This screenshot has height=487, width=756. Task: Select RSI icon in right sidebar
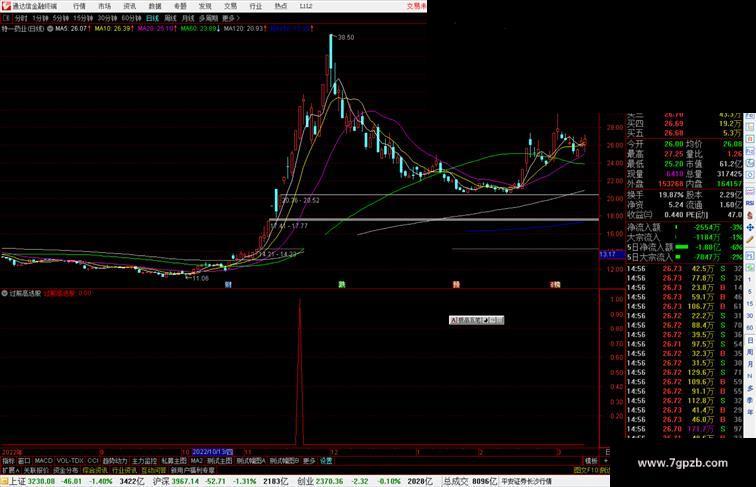coord(750,203)
